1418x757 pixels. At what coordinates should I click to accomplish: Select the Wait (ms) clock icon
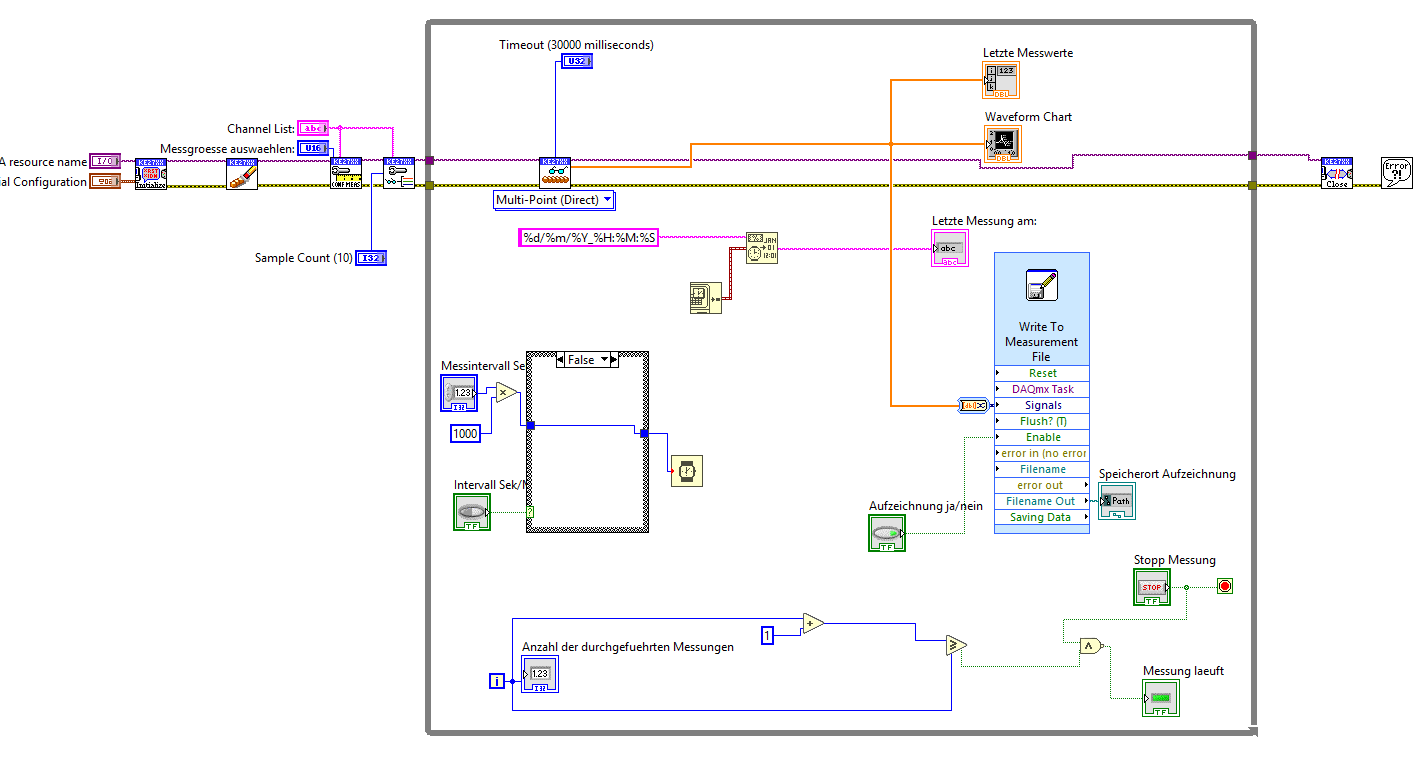[x=686, y=470]
